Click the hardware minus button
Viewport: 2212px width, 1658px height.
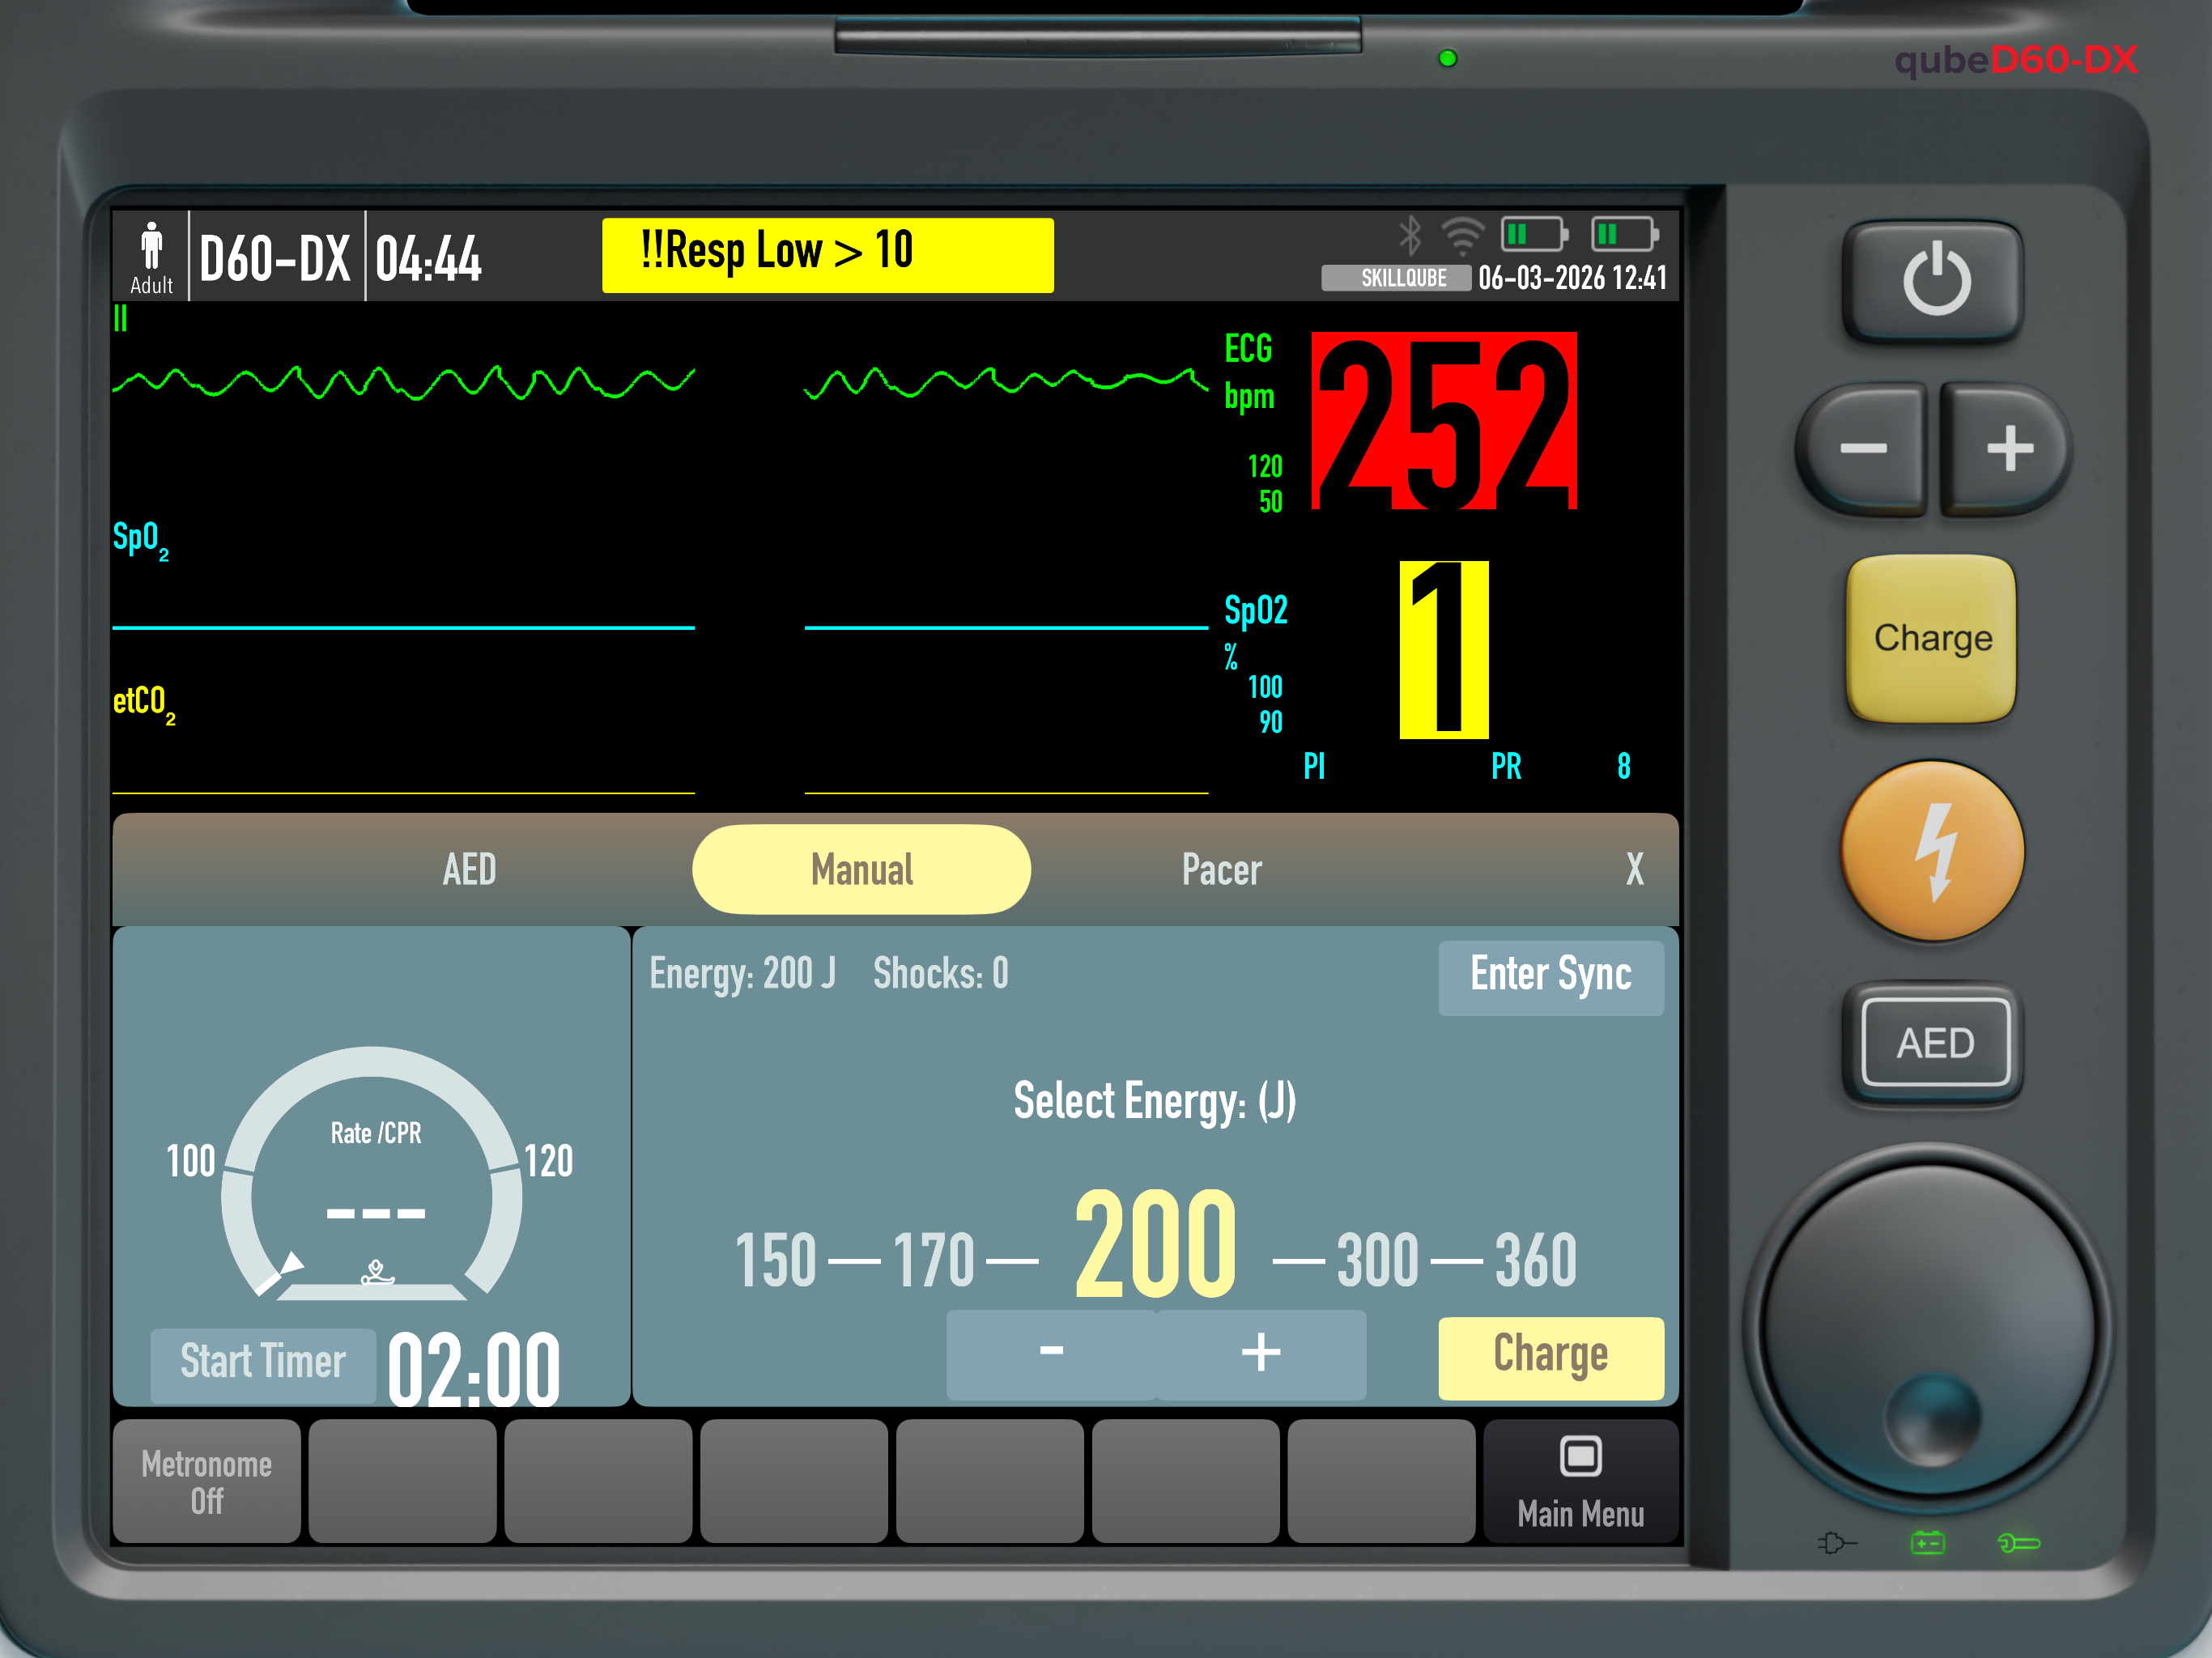1862,449
